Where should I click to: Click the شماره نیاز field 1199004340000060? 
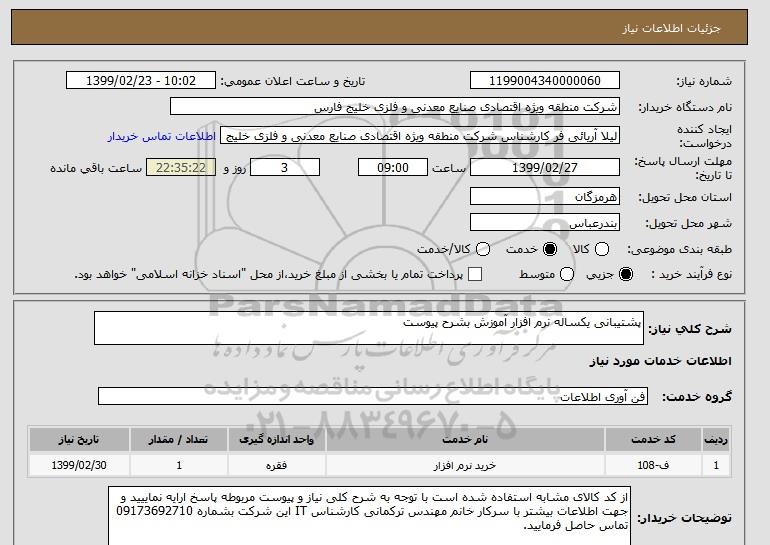click(x=545, y=81)
